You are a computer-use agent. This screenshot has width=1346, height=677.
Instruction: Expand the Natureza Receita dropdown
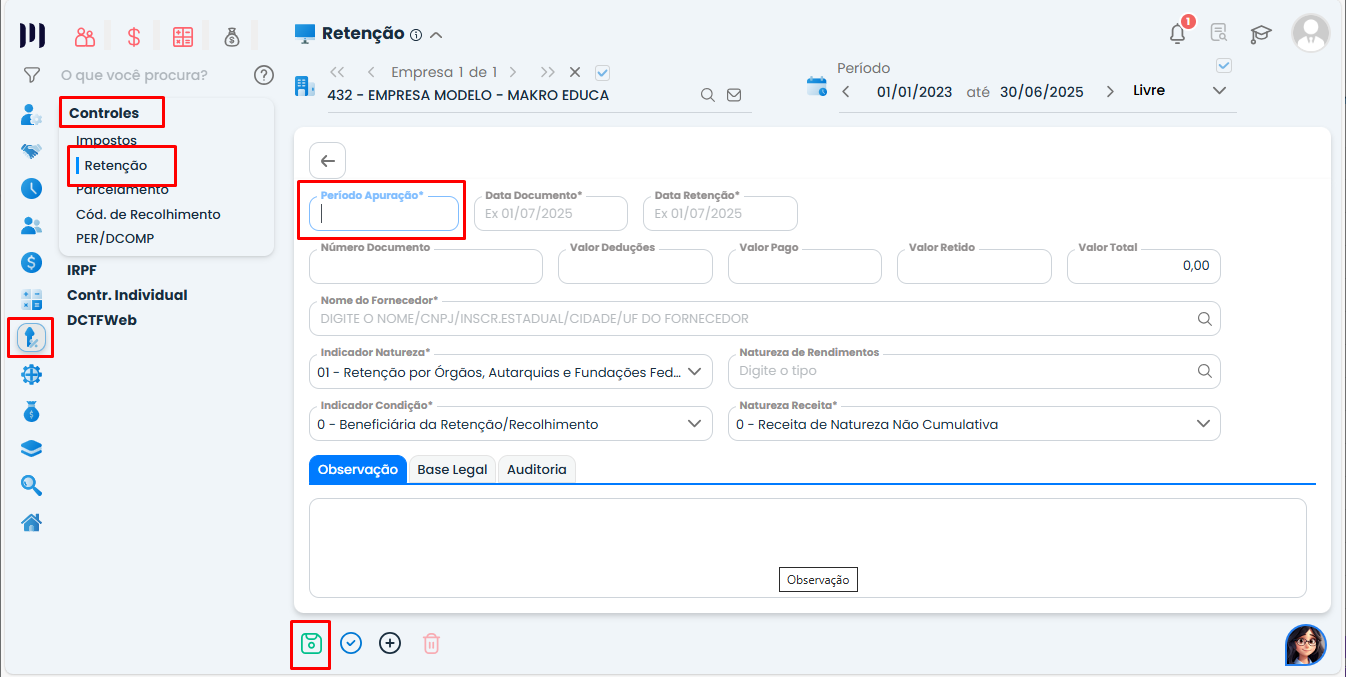point(1203,424)
